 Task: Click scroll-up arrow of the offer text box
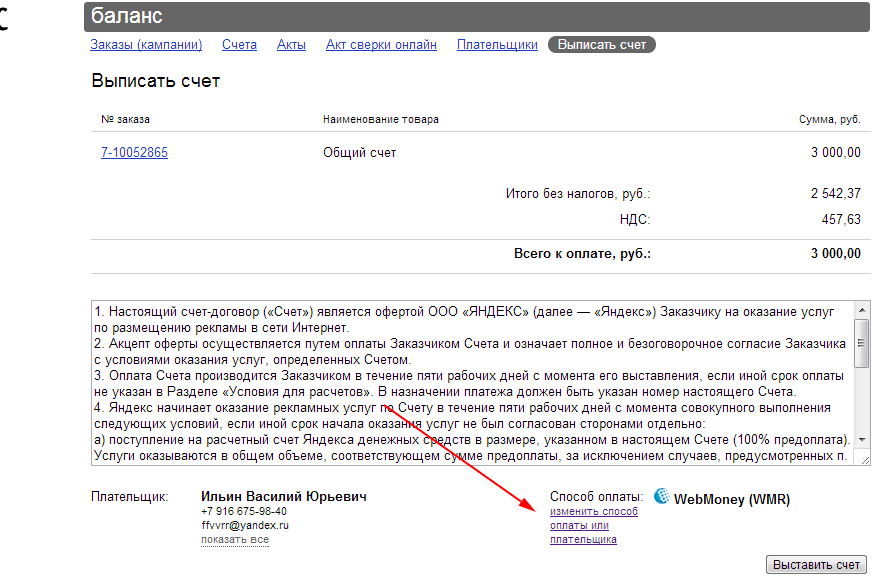pyautogui.click(x=862, y=310)
